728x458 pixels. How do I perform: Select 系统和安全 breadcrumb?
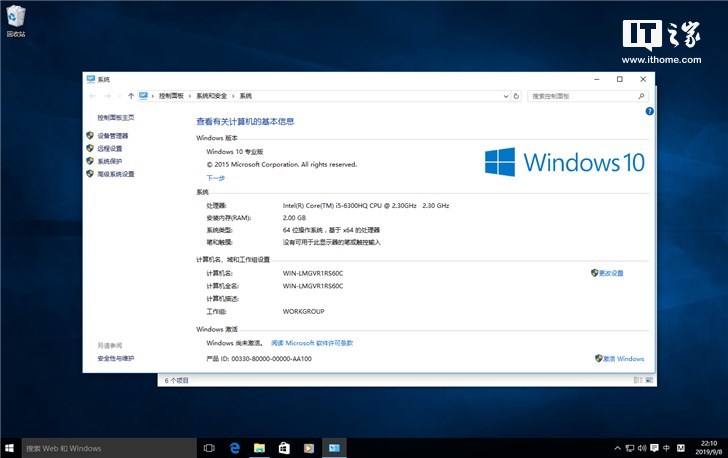pyautogui.click(x=211, y=96)
